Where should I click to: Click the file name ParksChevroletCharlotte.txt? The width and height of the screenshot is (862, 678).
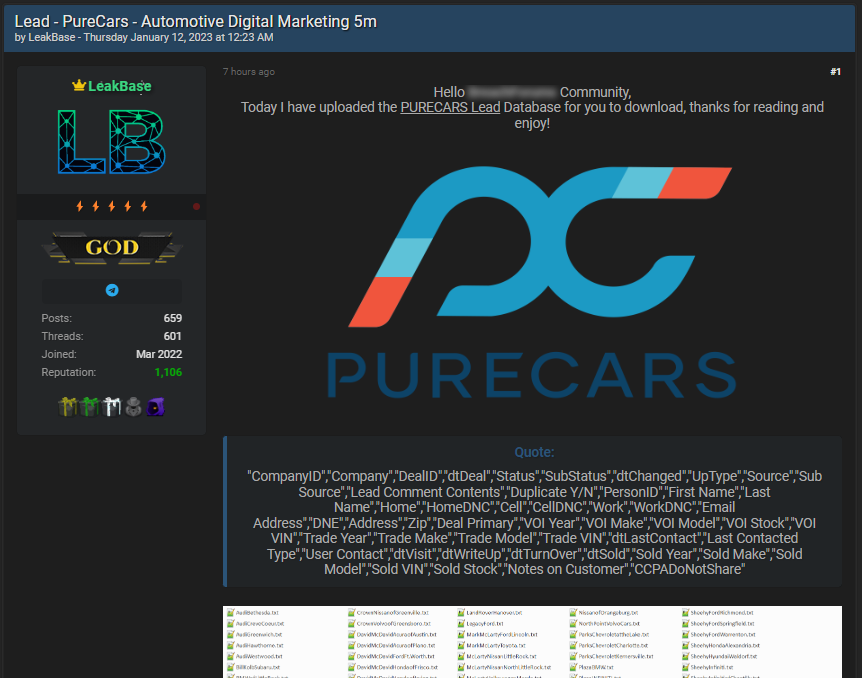(613, 645)
